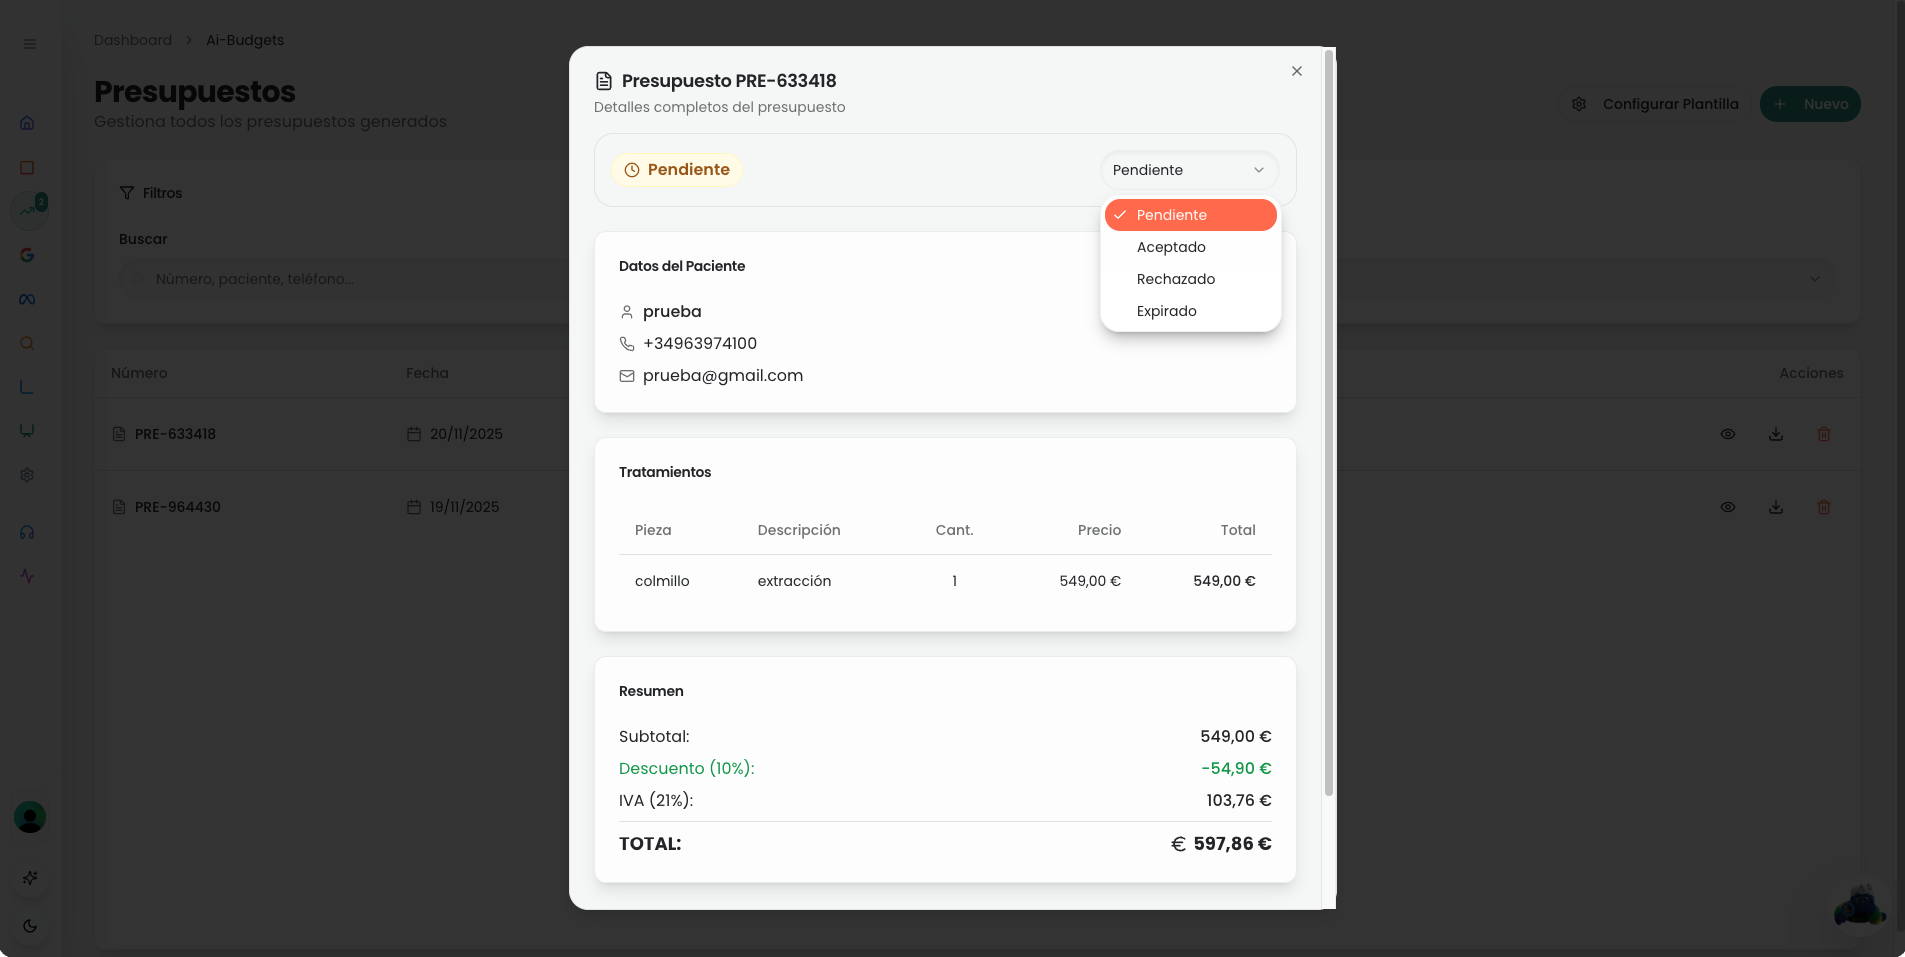This screenshot has width=1905, height=957.
Task: Open the activity pulse icon in sidebar
Action: click(x=27, y=576)
